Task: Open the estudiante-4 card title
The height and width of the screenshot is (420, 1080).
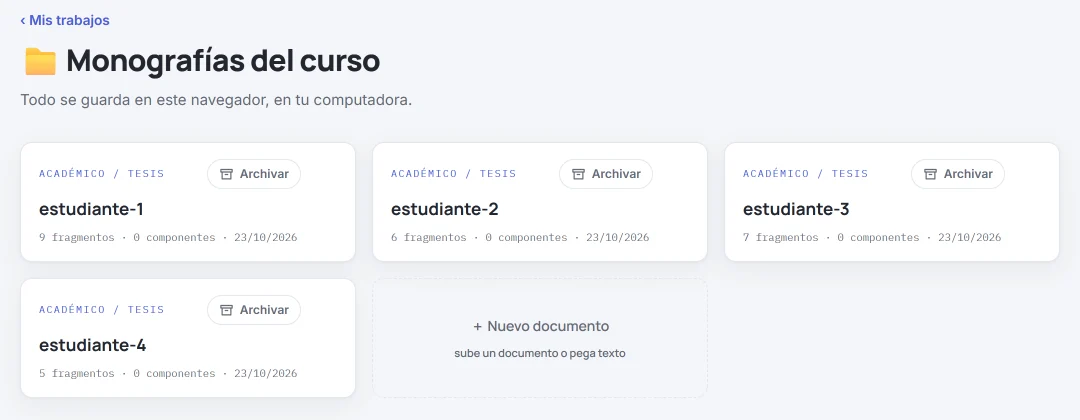Action: pos(92,345)
